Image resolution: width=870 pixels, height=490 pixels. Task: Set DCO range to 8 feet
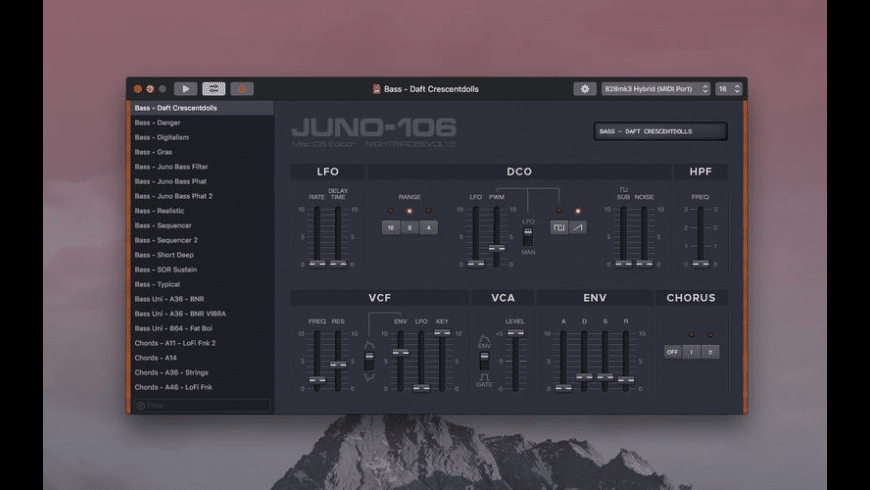(409, 228)
